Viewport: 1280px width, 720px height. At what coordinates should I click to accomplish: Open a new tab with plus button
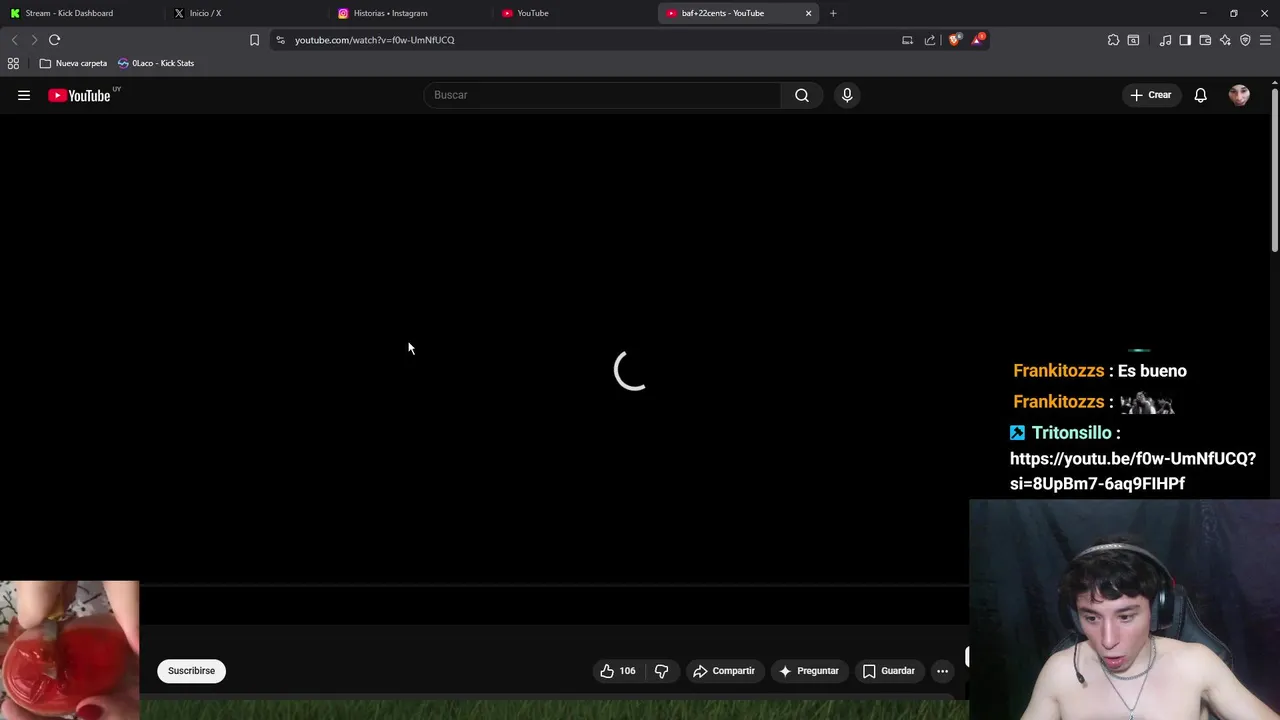click(833, 13)
